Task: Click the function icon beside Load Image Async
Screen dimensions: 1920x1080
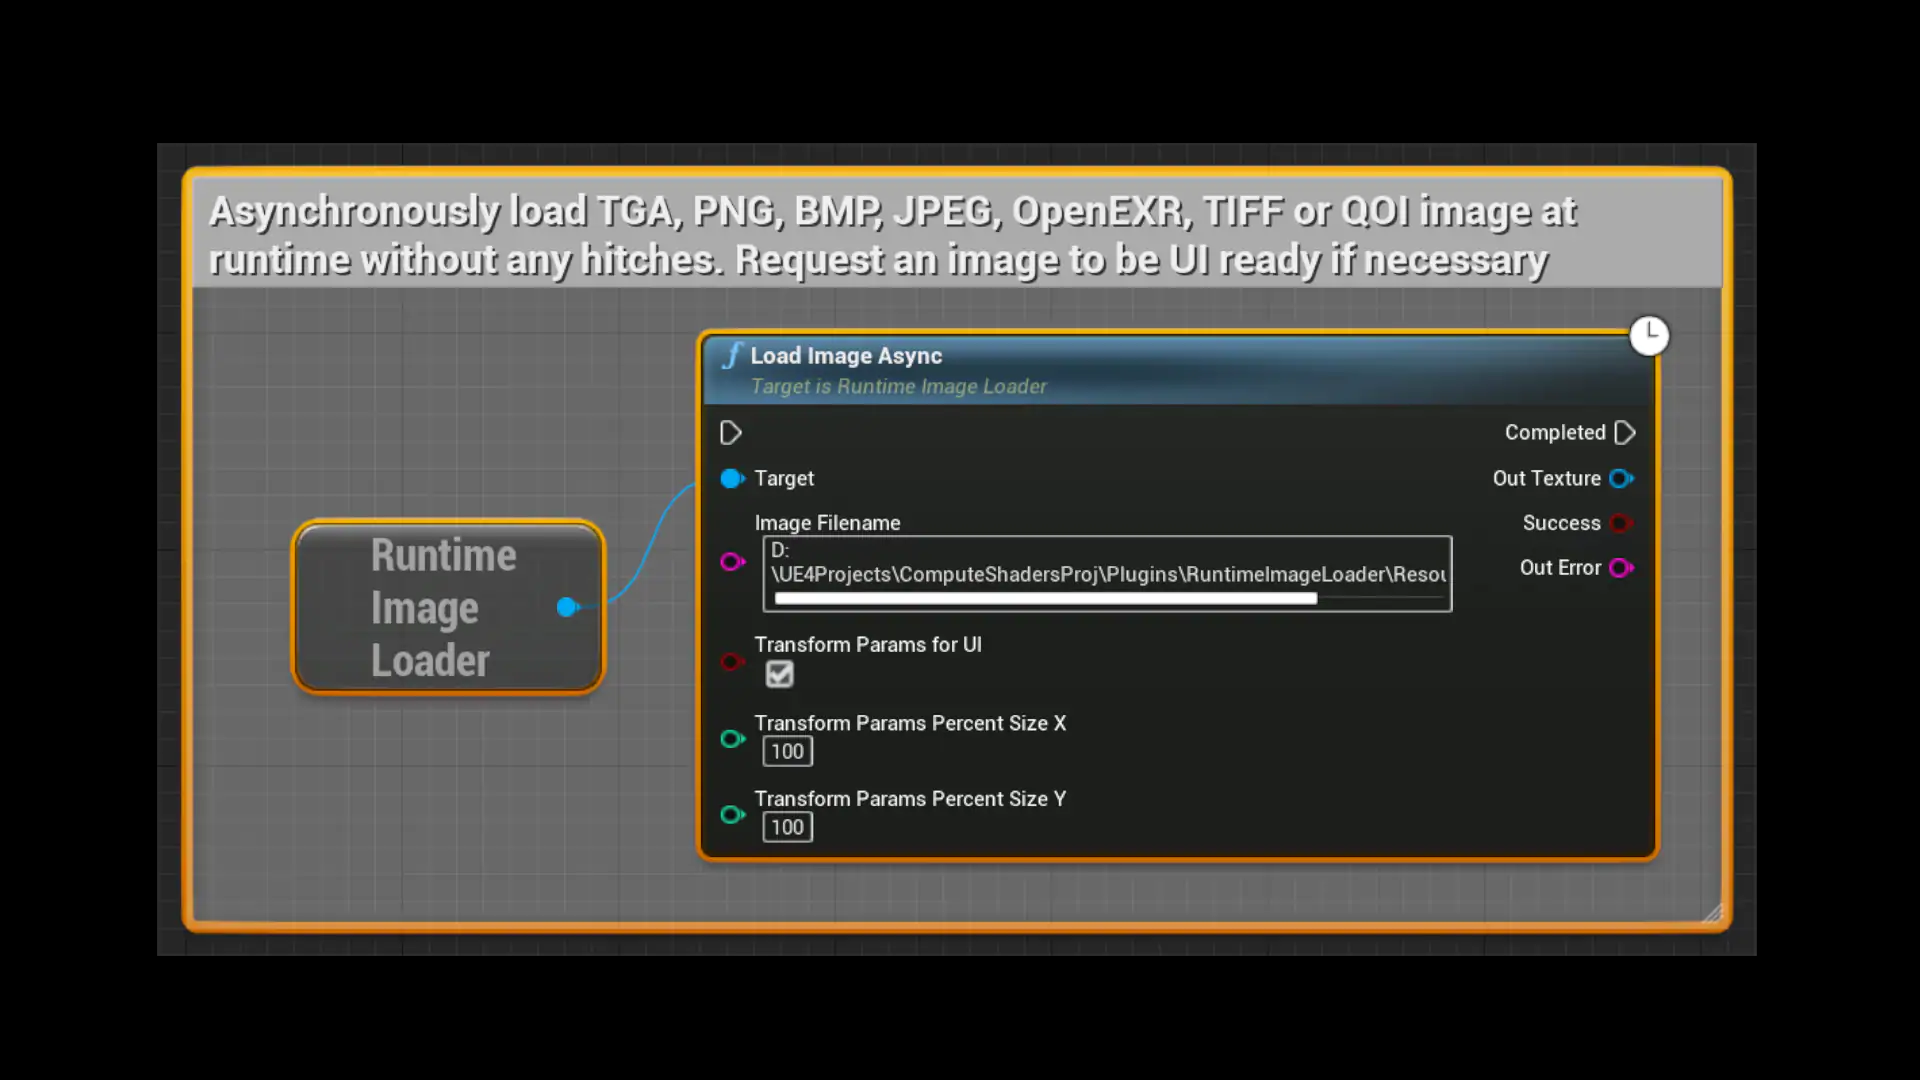Action: click(x=733, y=356)
